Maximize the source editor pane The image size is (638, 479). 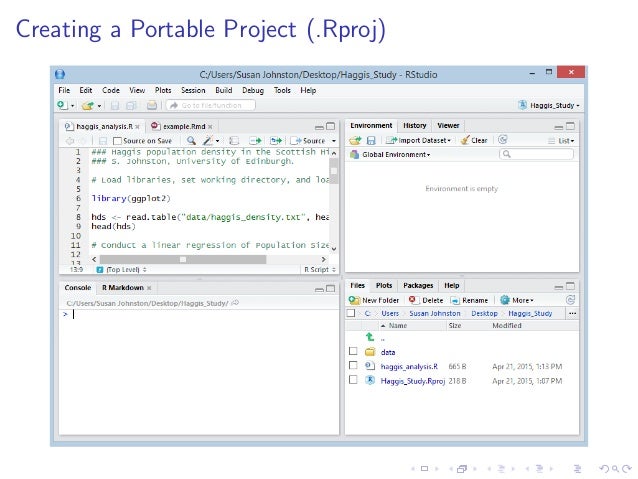point(330,126)
